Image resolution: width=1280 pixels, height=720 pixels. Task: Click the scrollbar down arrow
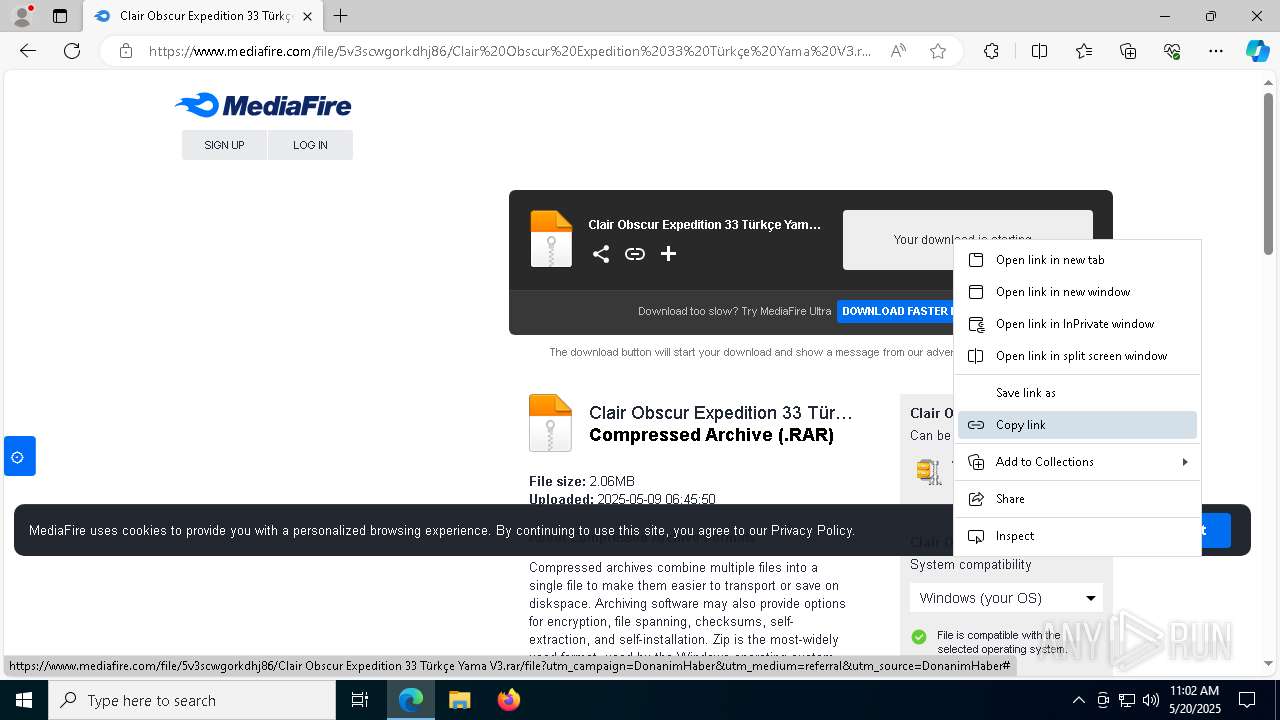[x=1269, y=663]
